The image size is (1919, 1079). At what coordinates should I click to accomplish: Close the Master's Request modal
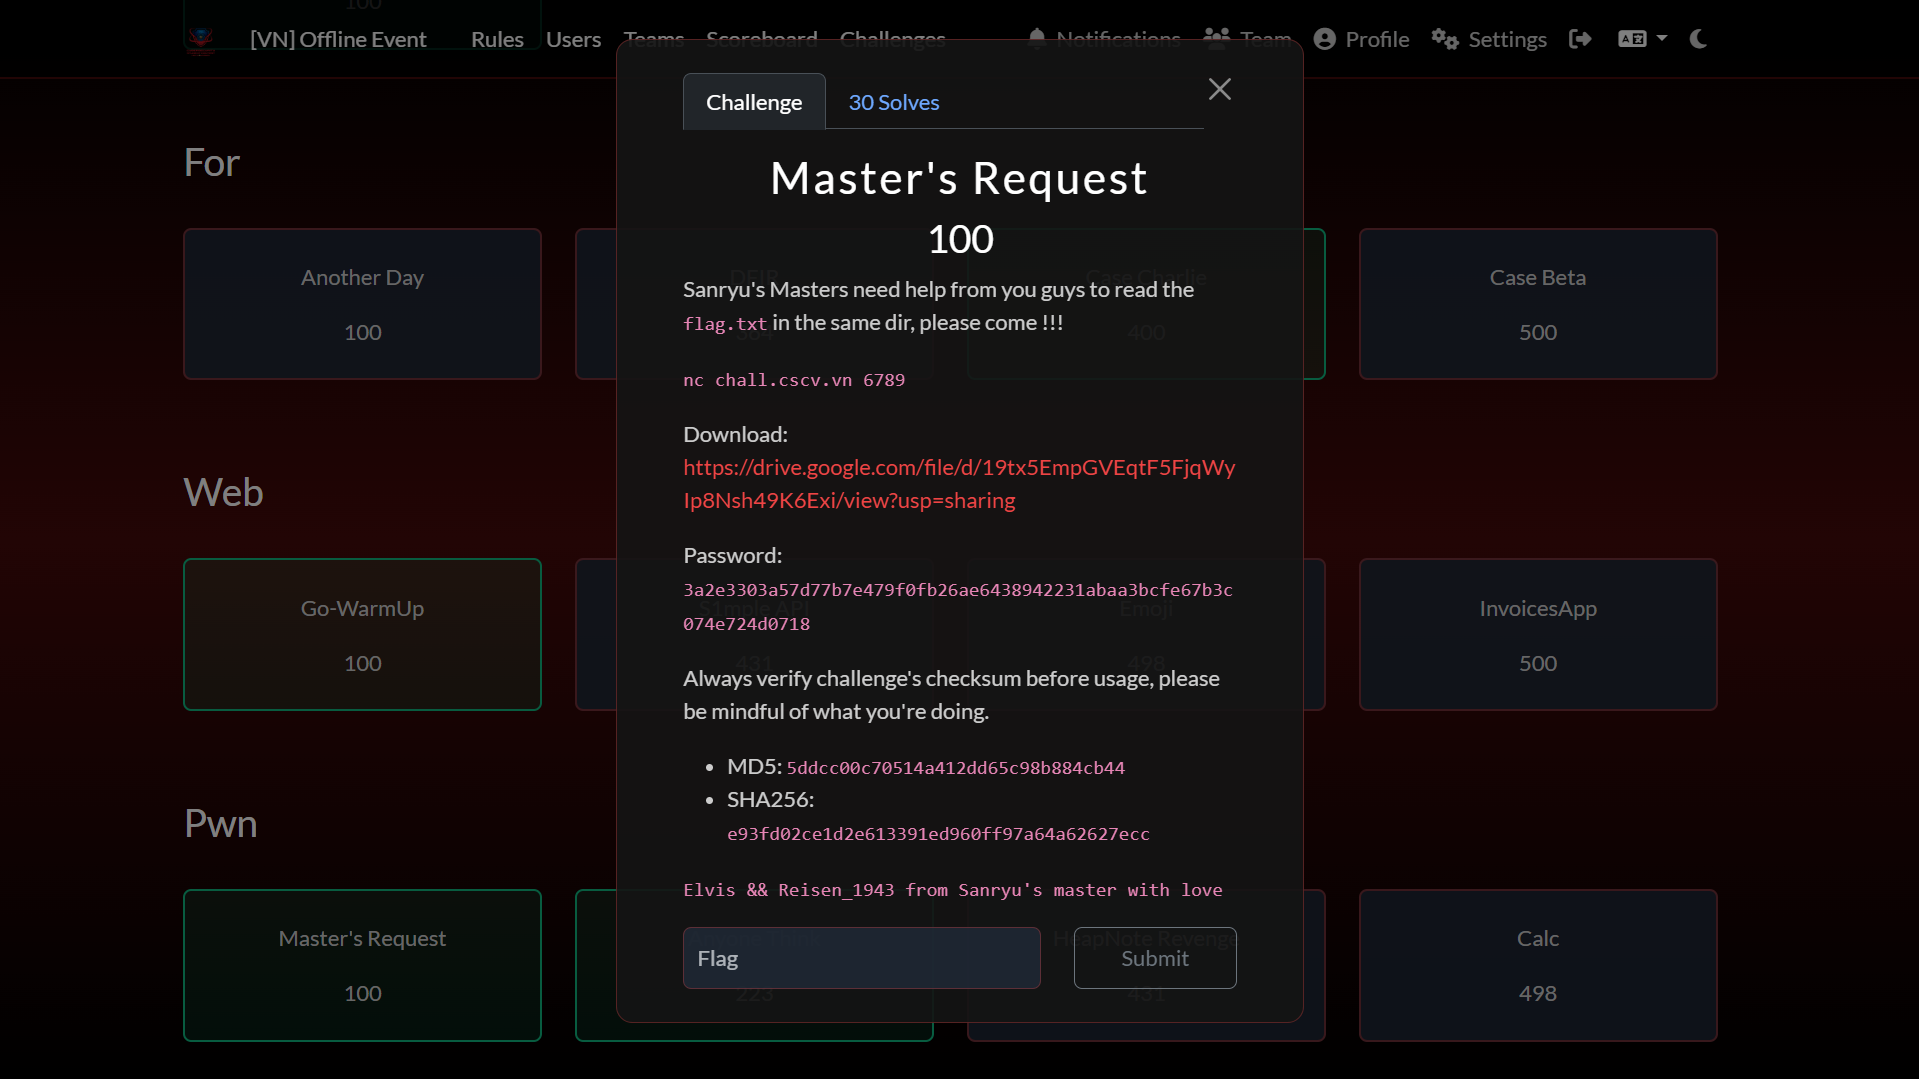click(x=1219, y=89)
